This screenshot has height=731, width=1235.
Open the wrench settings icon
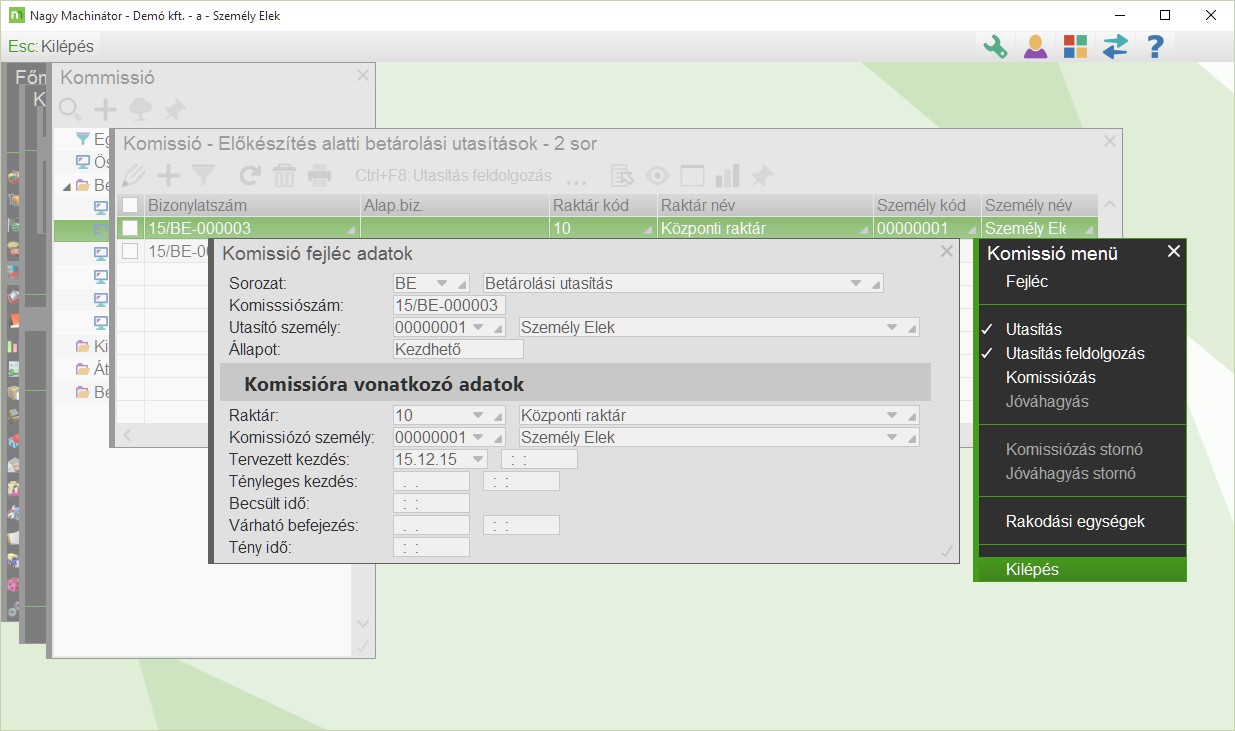pos(995,46)
